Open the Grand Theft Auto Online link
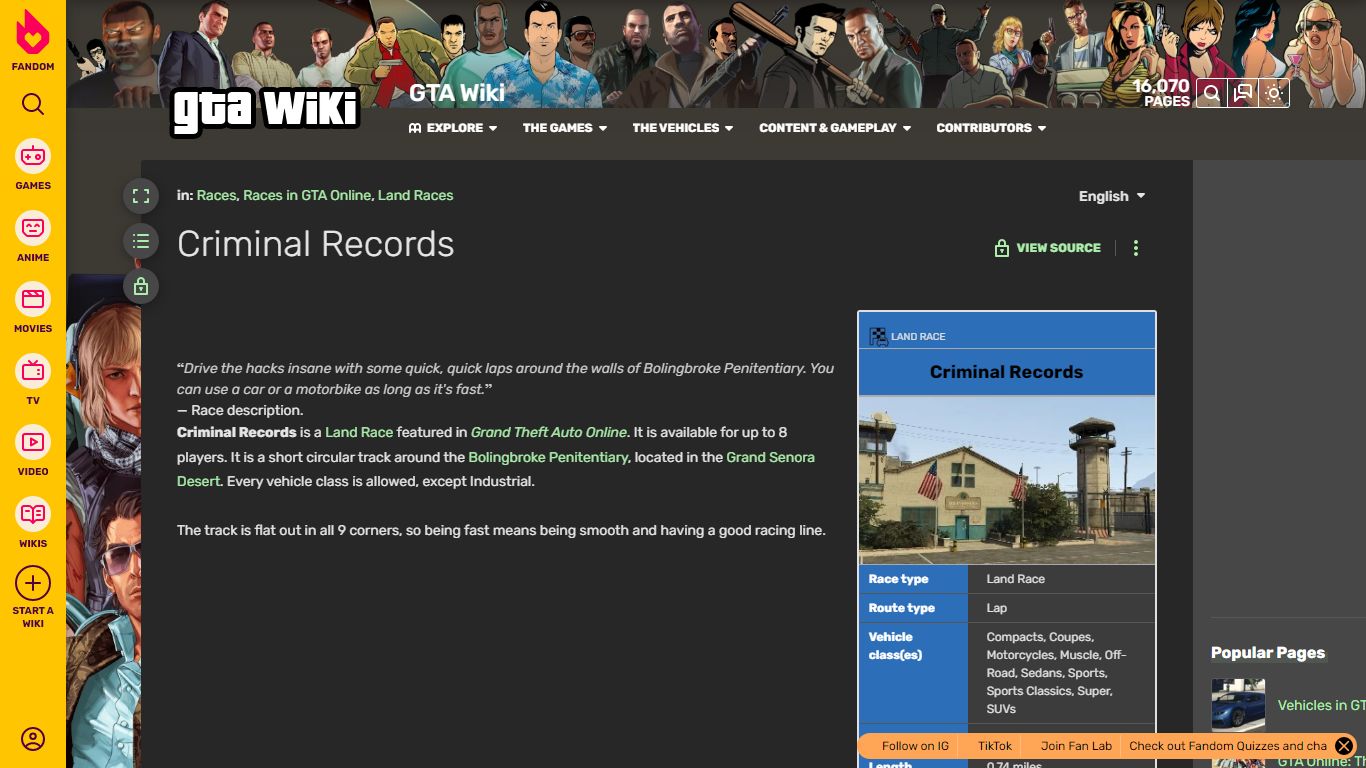The image size is (1366, 768). pos(549,432)
